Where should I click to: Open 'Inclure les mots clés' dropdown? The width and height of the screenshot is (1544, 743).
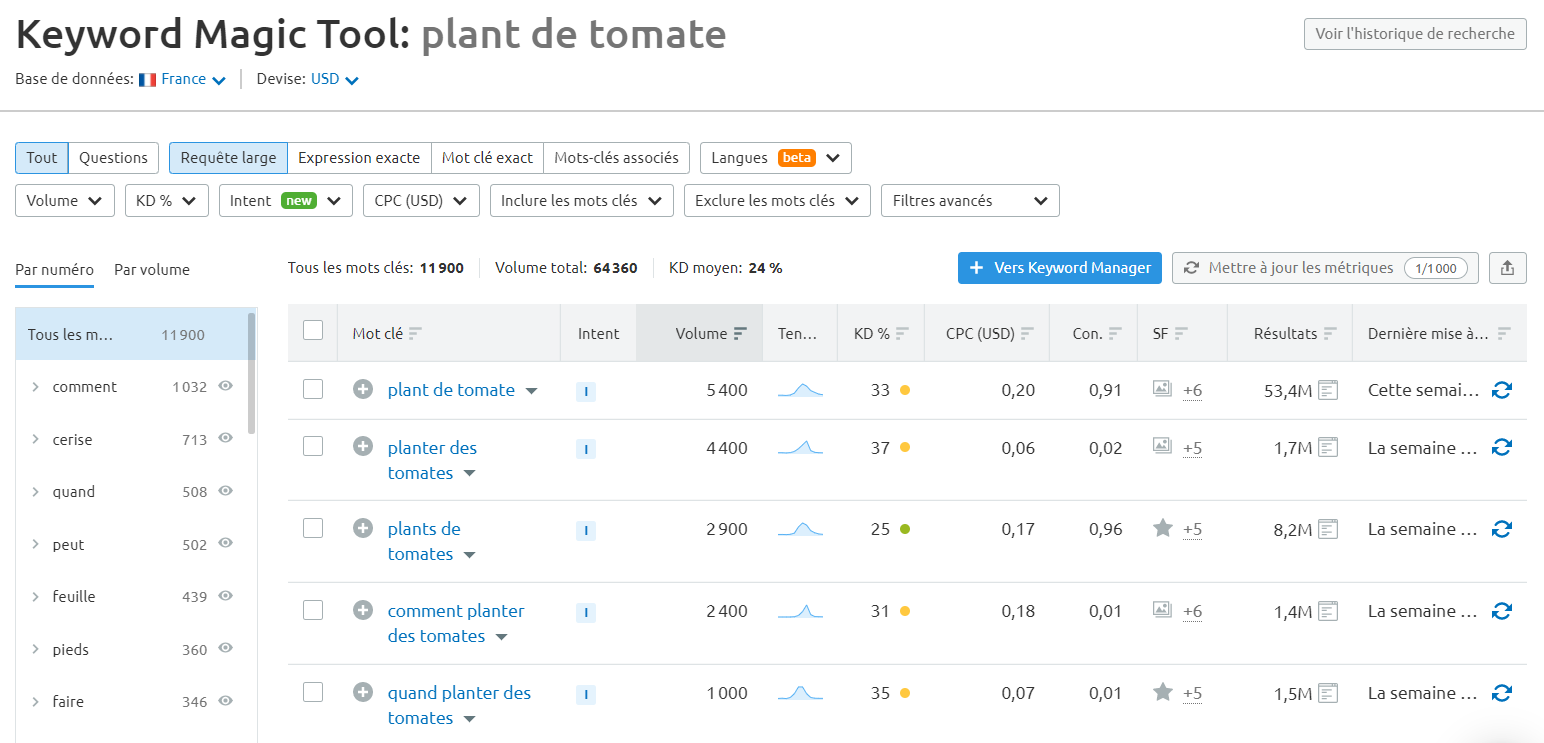pos(581,200)
